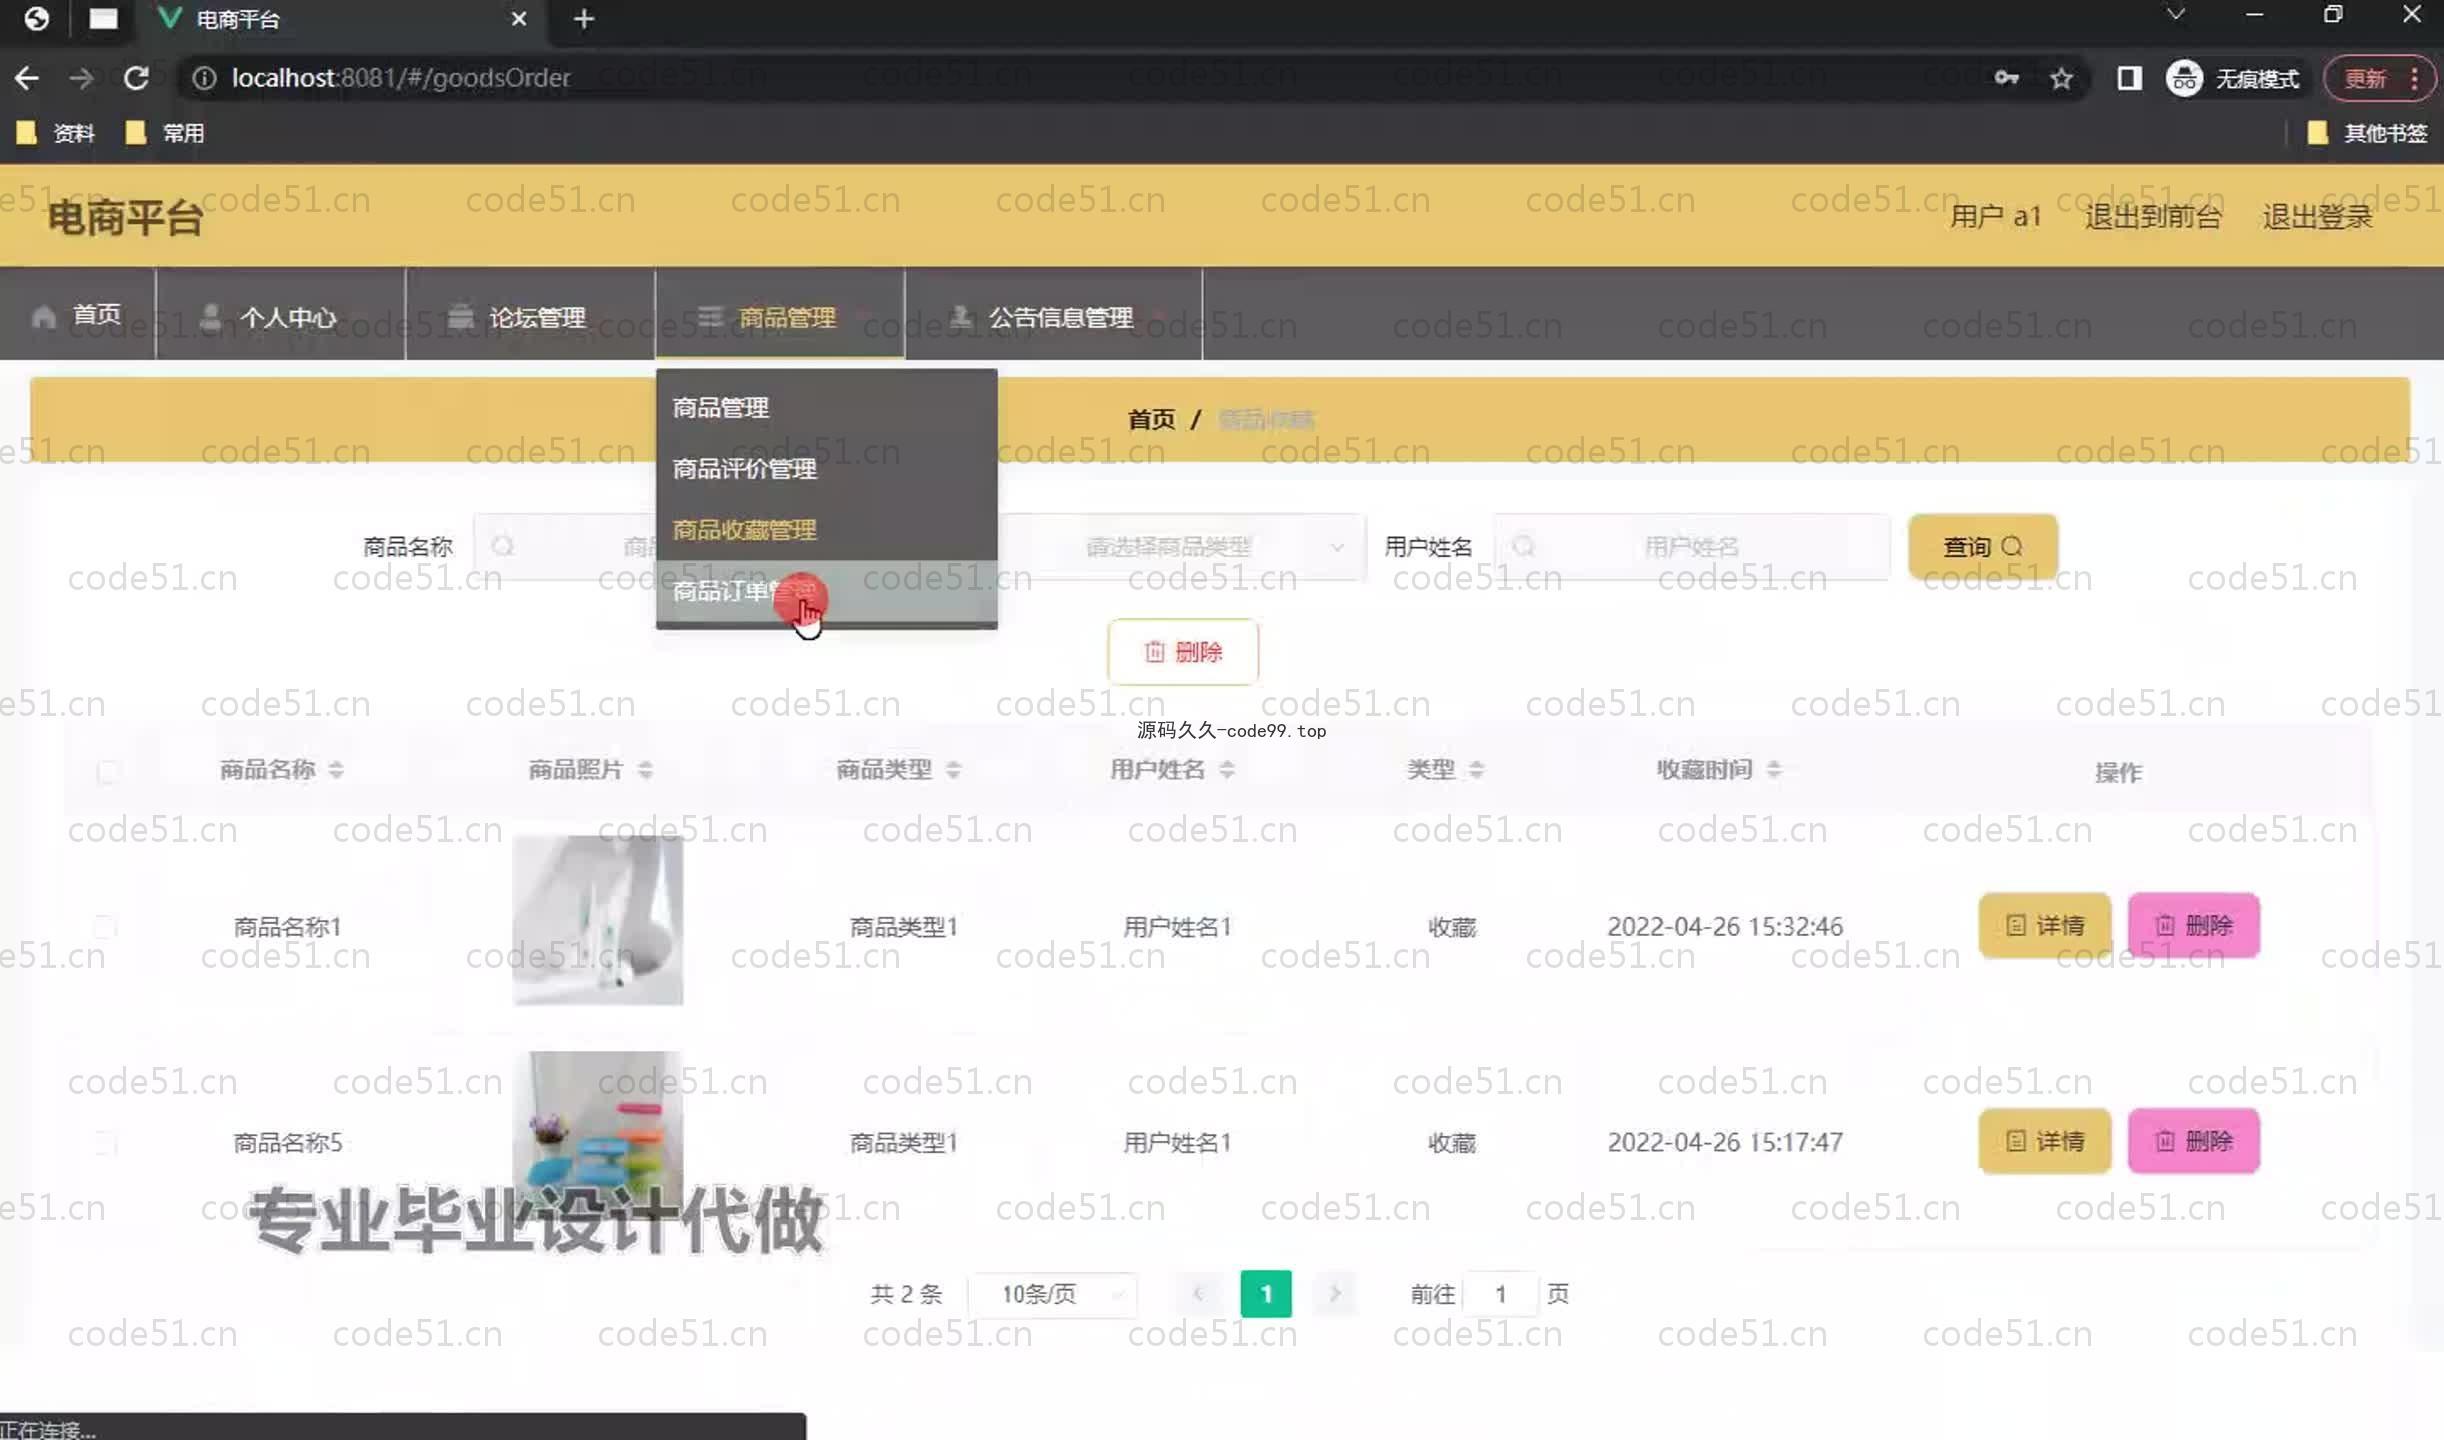
Task: Click timestamp 2022-04-26 15:17:47
Action: click(x=1725, y=1142)
